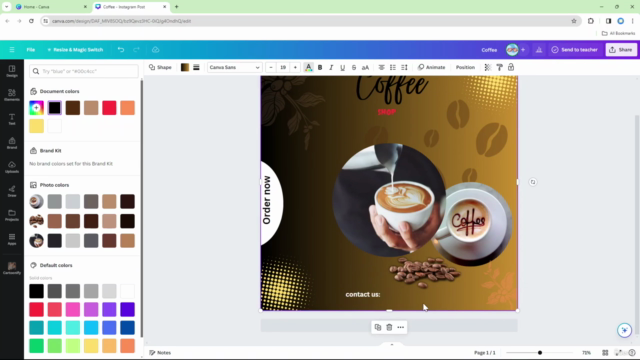The height and width of the screenshot is (360, 640).
Task: Click the font size value field
Action: pyautogui.click(x=283, y=67)
